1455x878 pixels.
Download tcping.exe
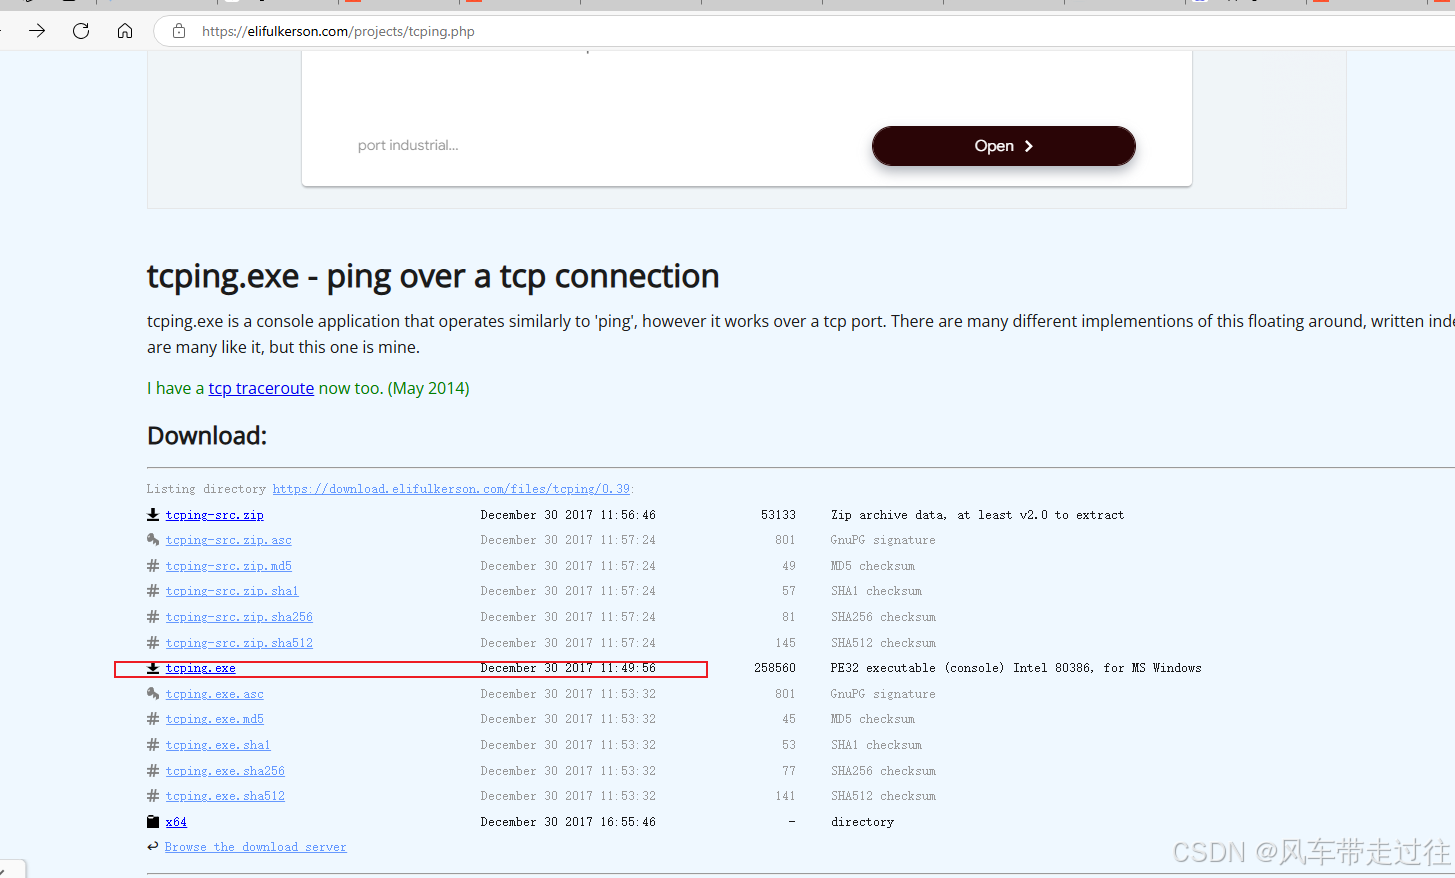coord(201,668)
